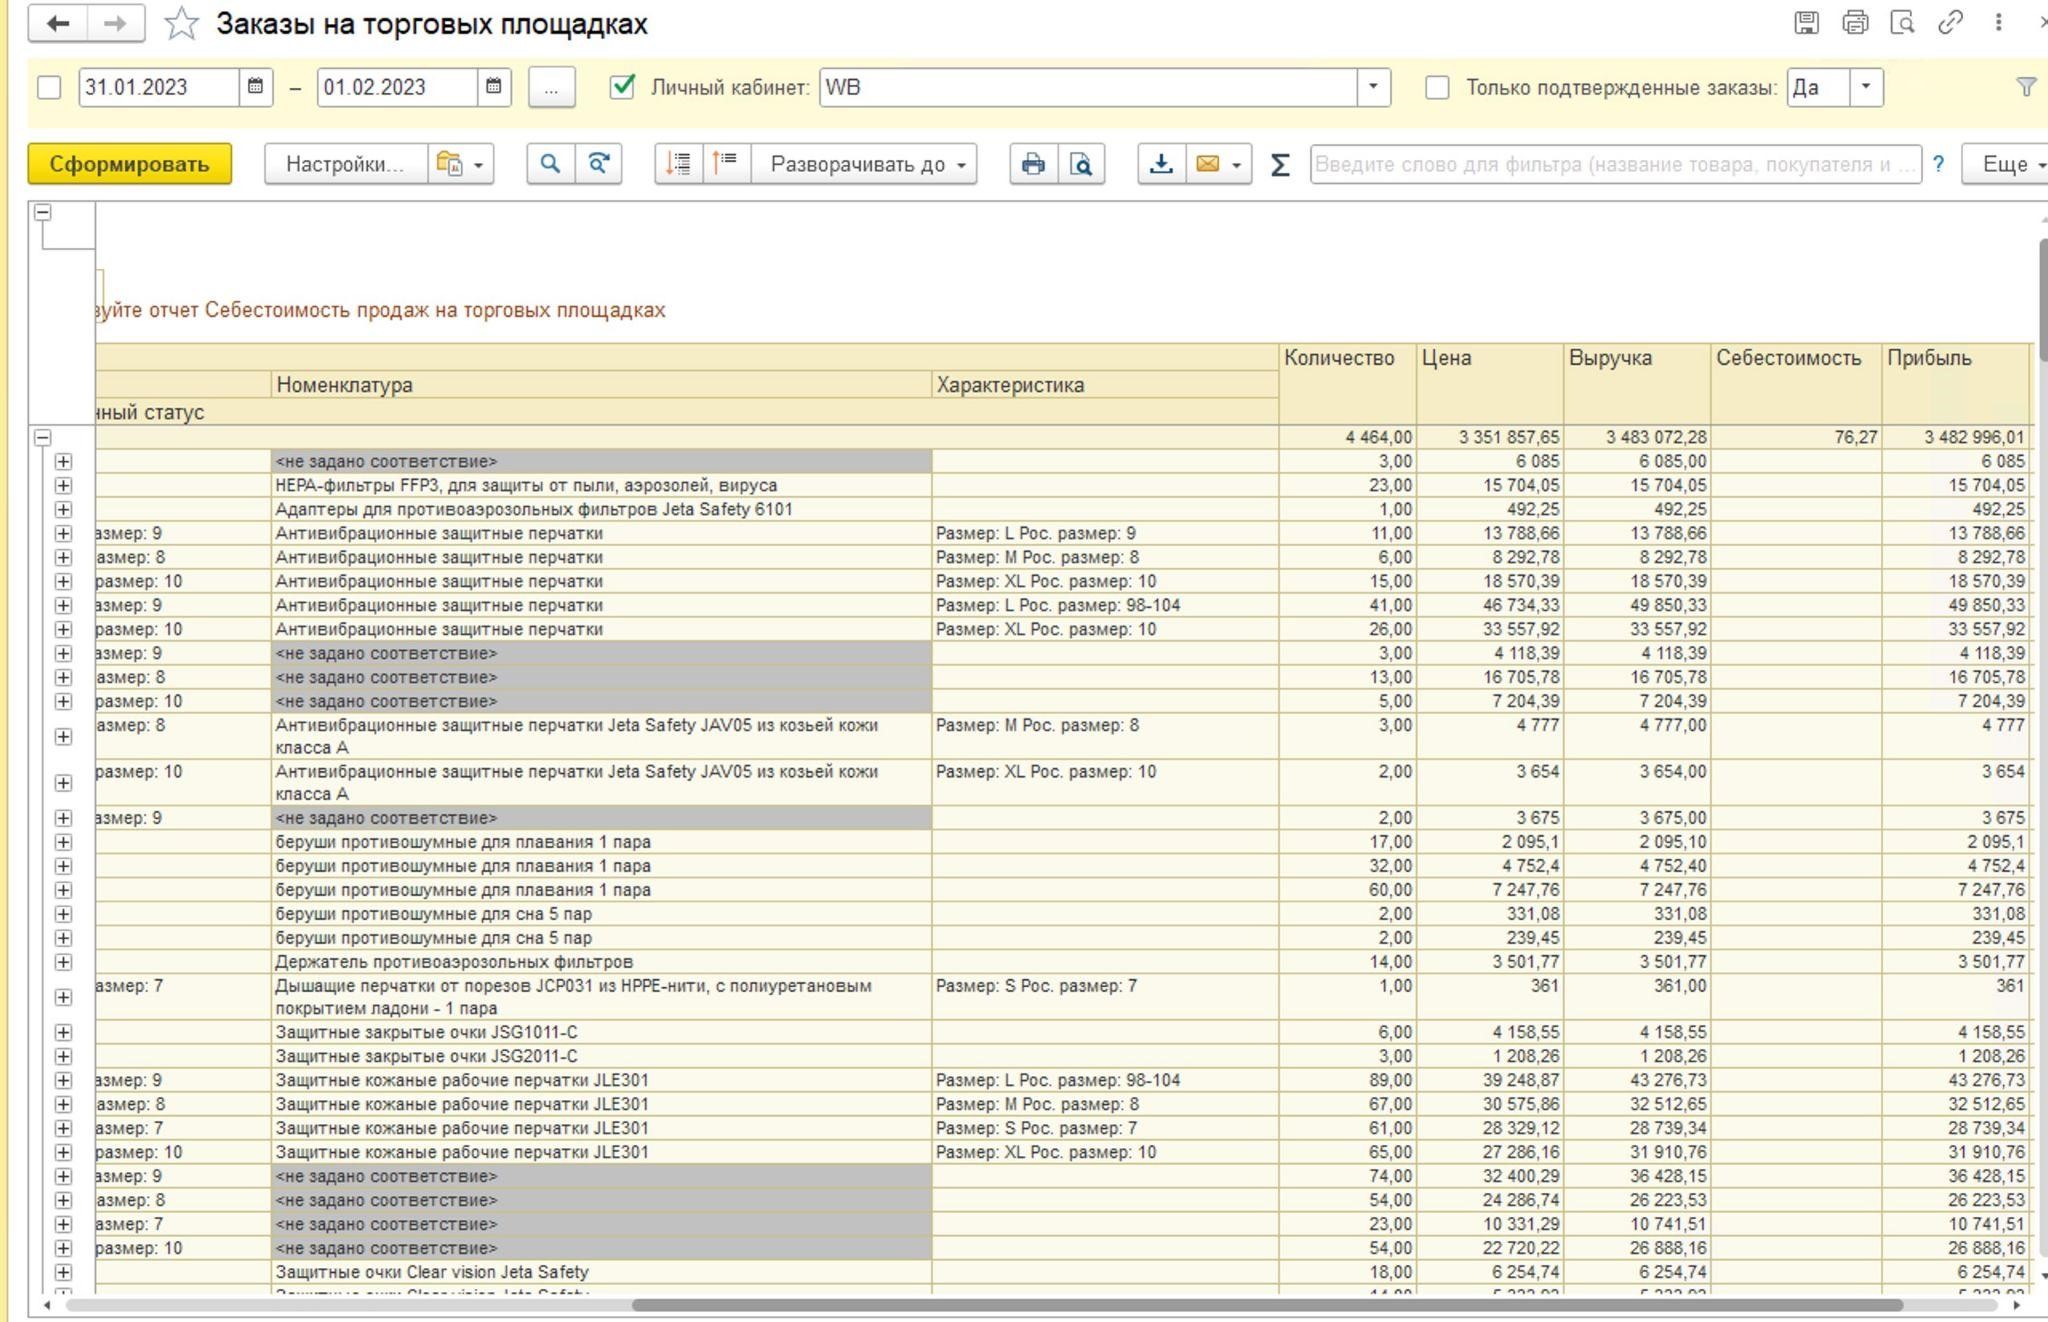Enable the date period checkbox

point(49,88)
